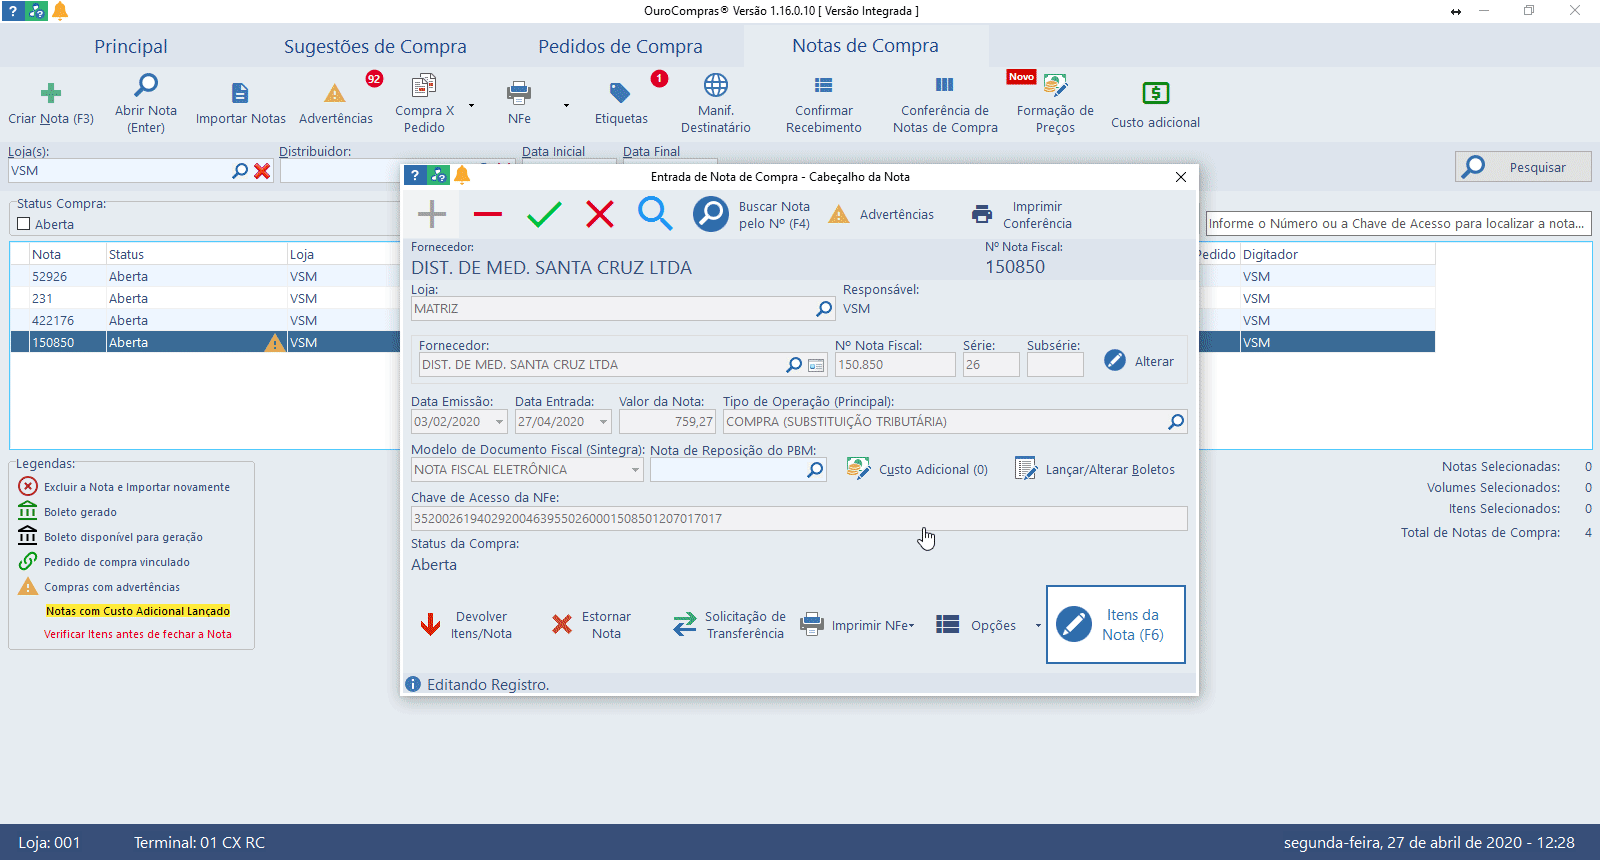This screenshot has width=1600, height=860.
Task: Expand the Data Entrada date dropdown
Action: point(603,422)
